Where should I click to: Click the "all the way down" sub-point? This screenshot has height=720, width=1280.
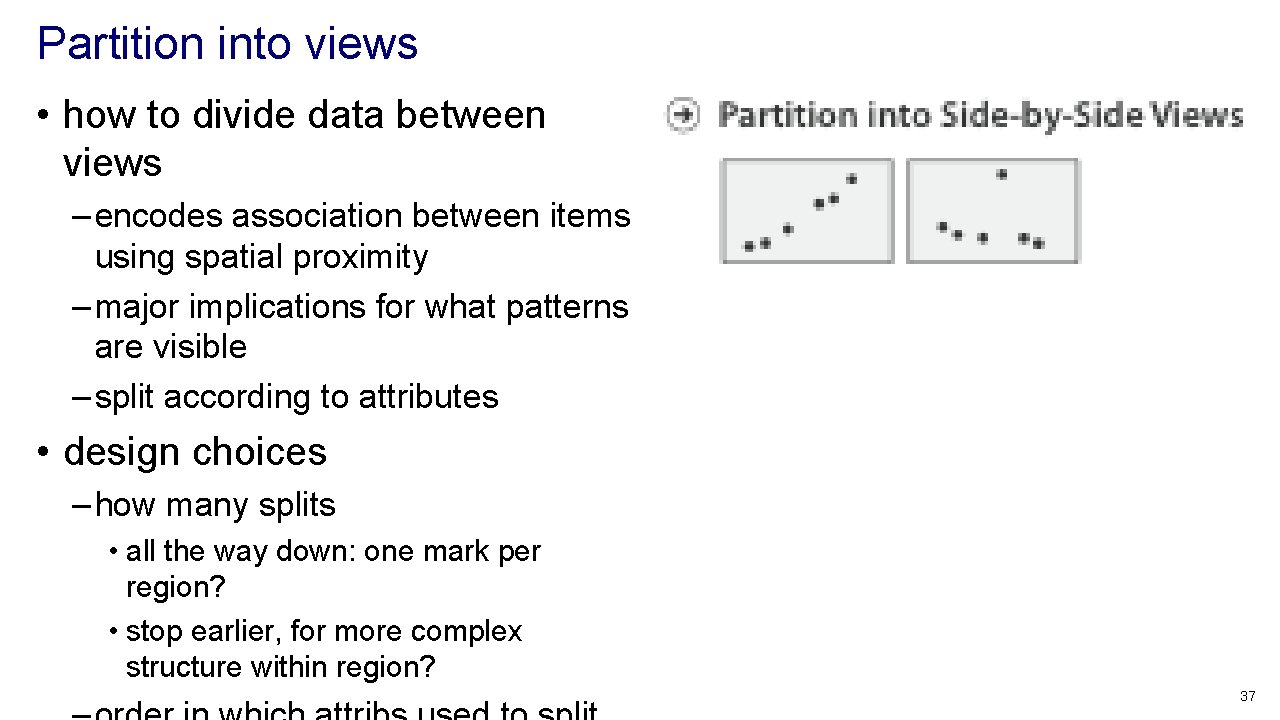tap(333, 551)
